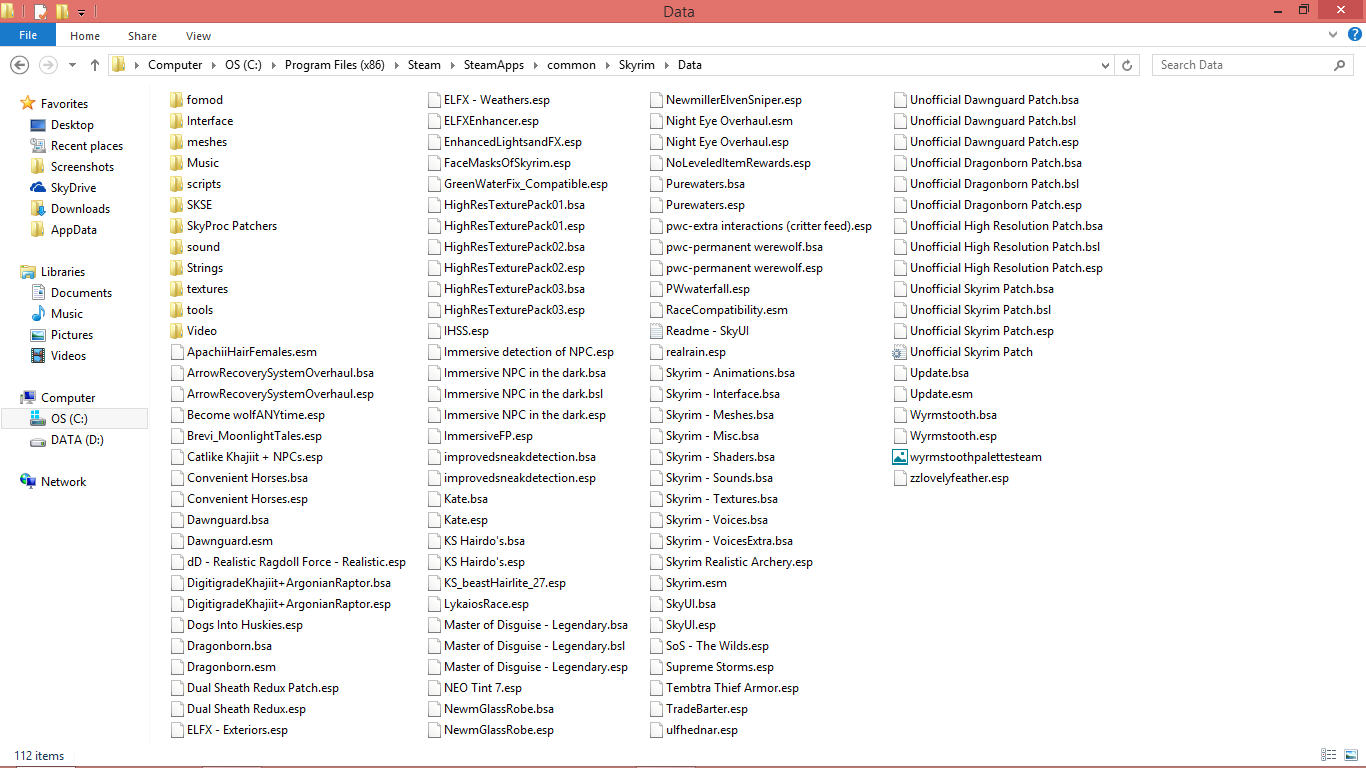Select the meshes folder icon

pyautogui.click(x=177, y=142)
